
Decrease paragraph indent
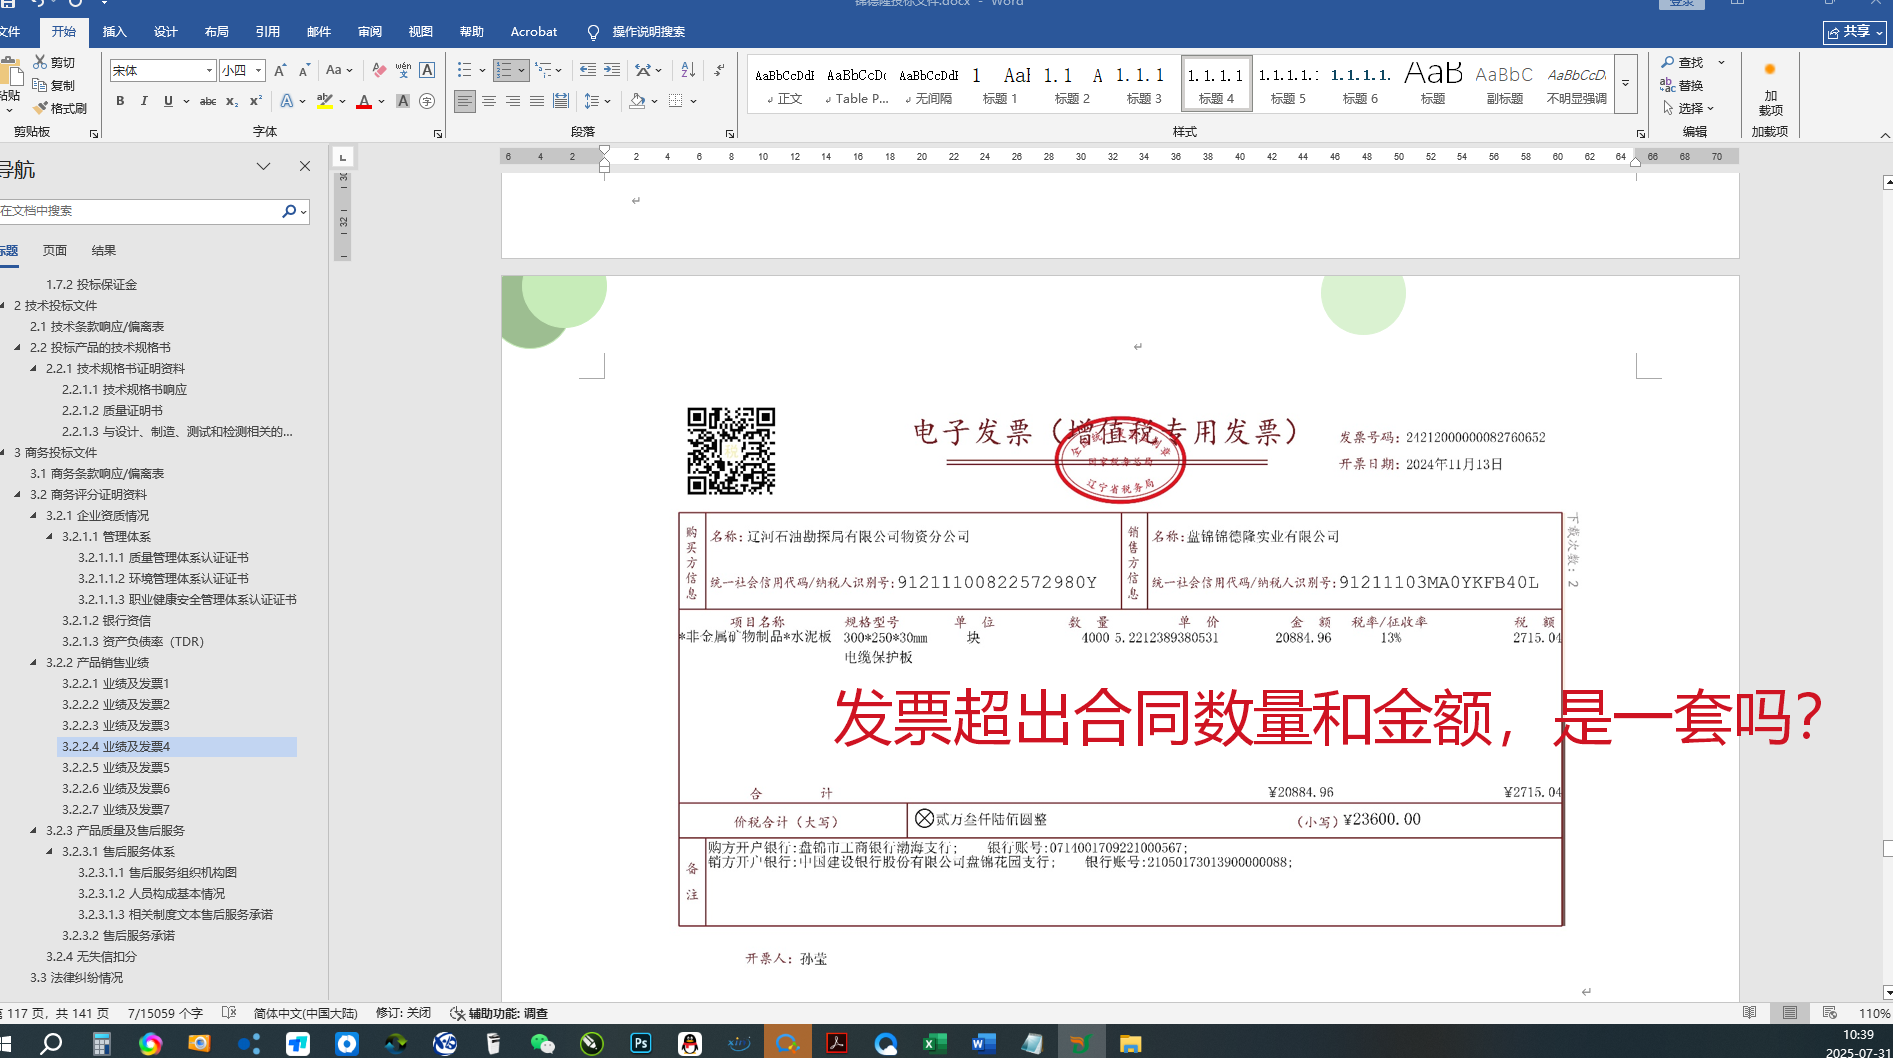click(x=588, y=70)
